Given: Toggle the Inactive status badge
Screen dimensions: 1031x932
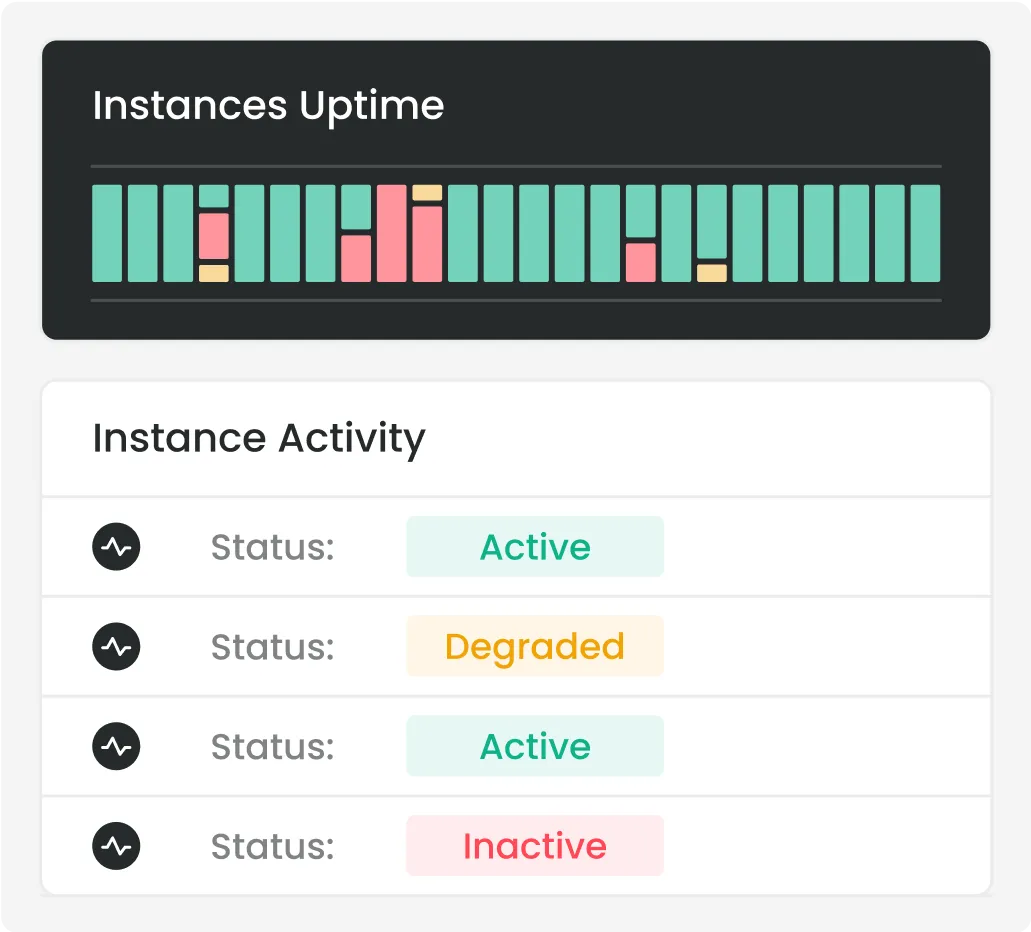Looking at the screenshot, I should click(534, 845).
